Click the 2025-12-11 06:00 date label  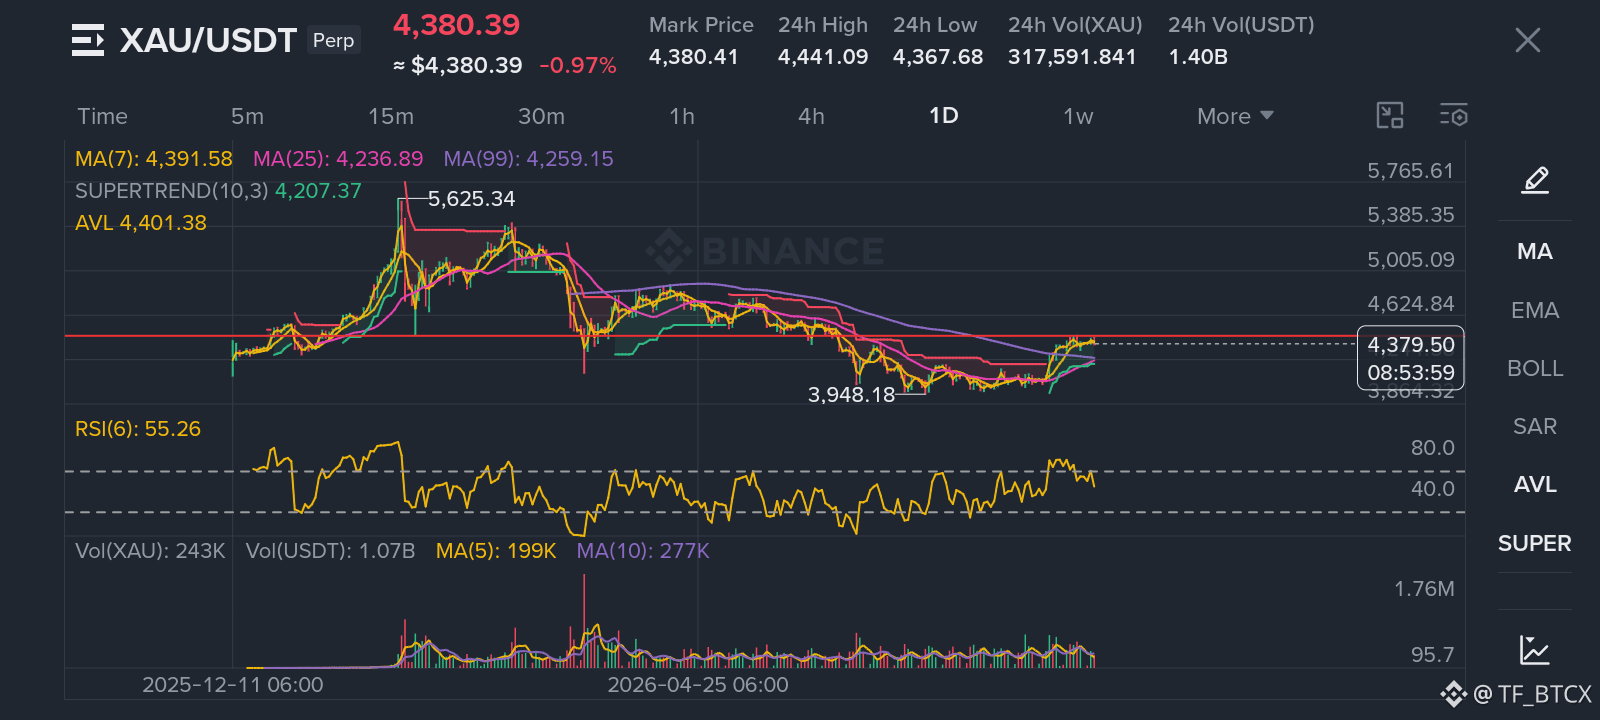(x=232, y=685)
